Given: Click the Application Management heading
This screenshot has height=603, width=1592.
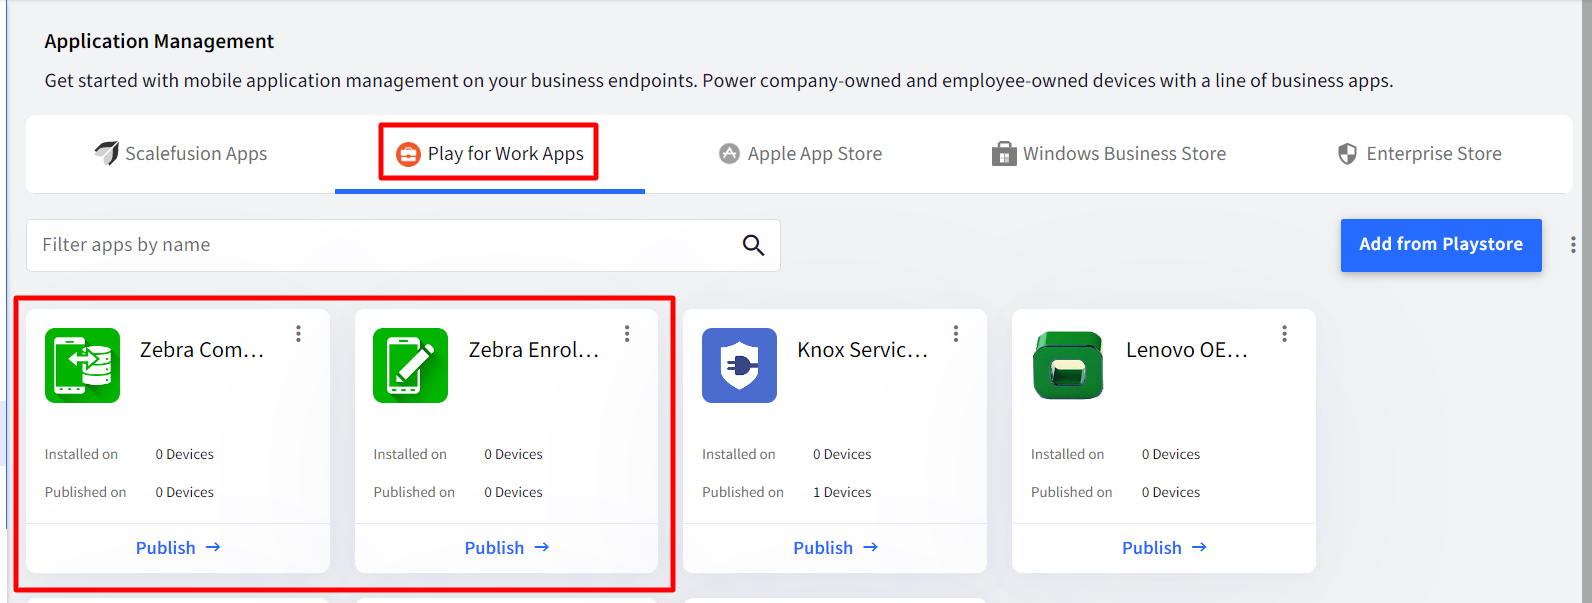Looking at the screenshot, I should click(x=159, y=41).
